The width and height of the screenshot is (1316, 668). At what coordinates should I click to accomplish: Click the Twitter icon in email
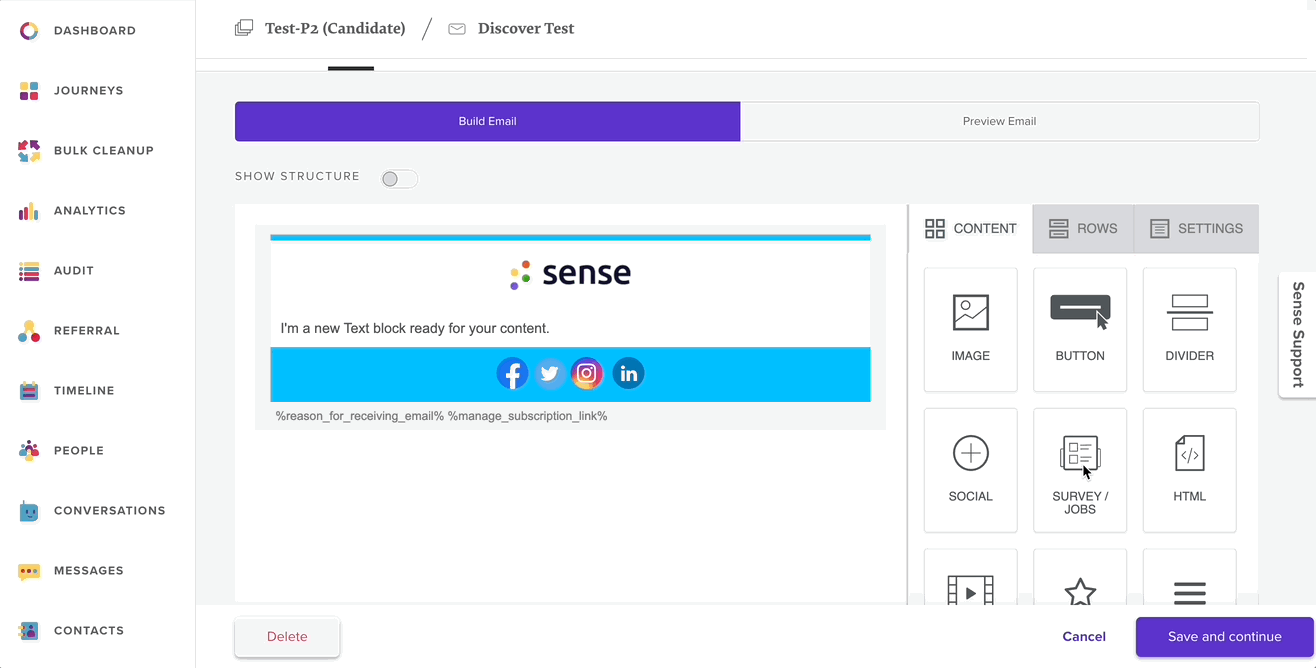point(549,374)
